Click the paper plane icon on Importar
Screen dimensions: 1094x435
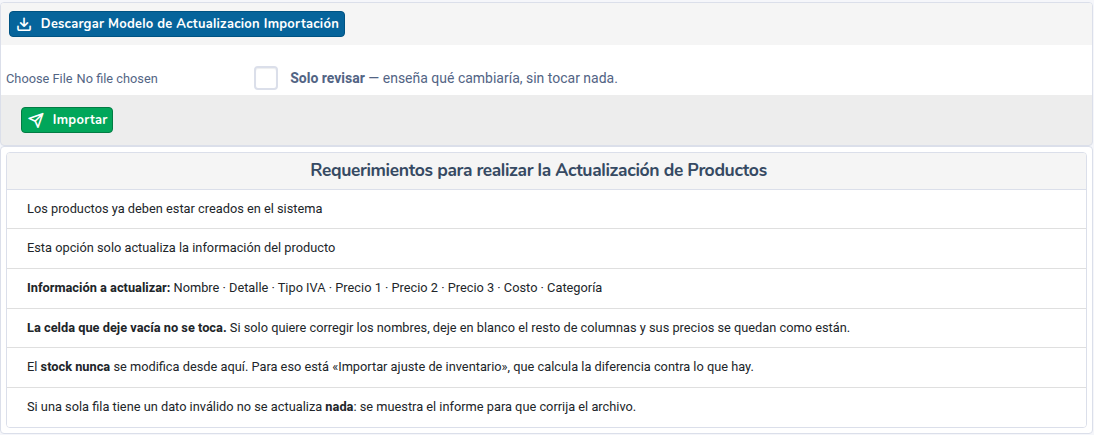coord(36,120)
